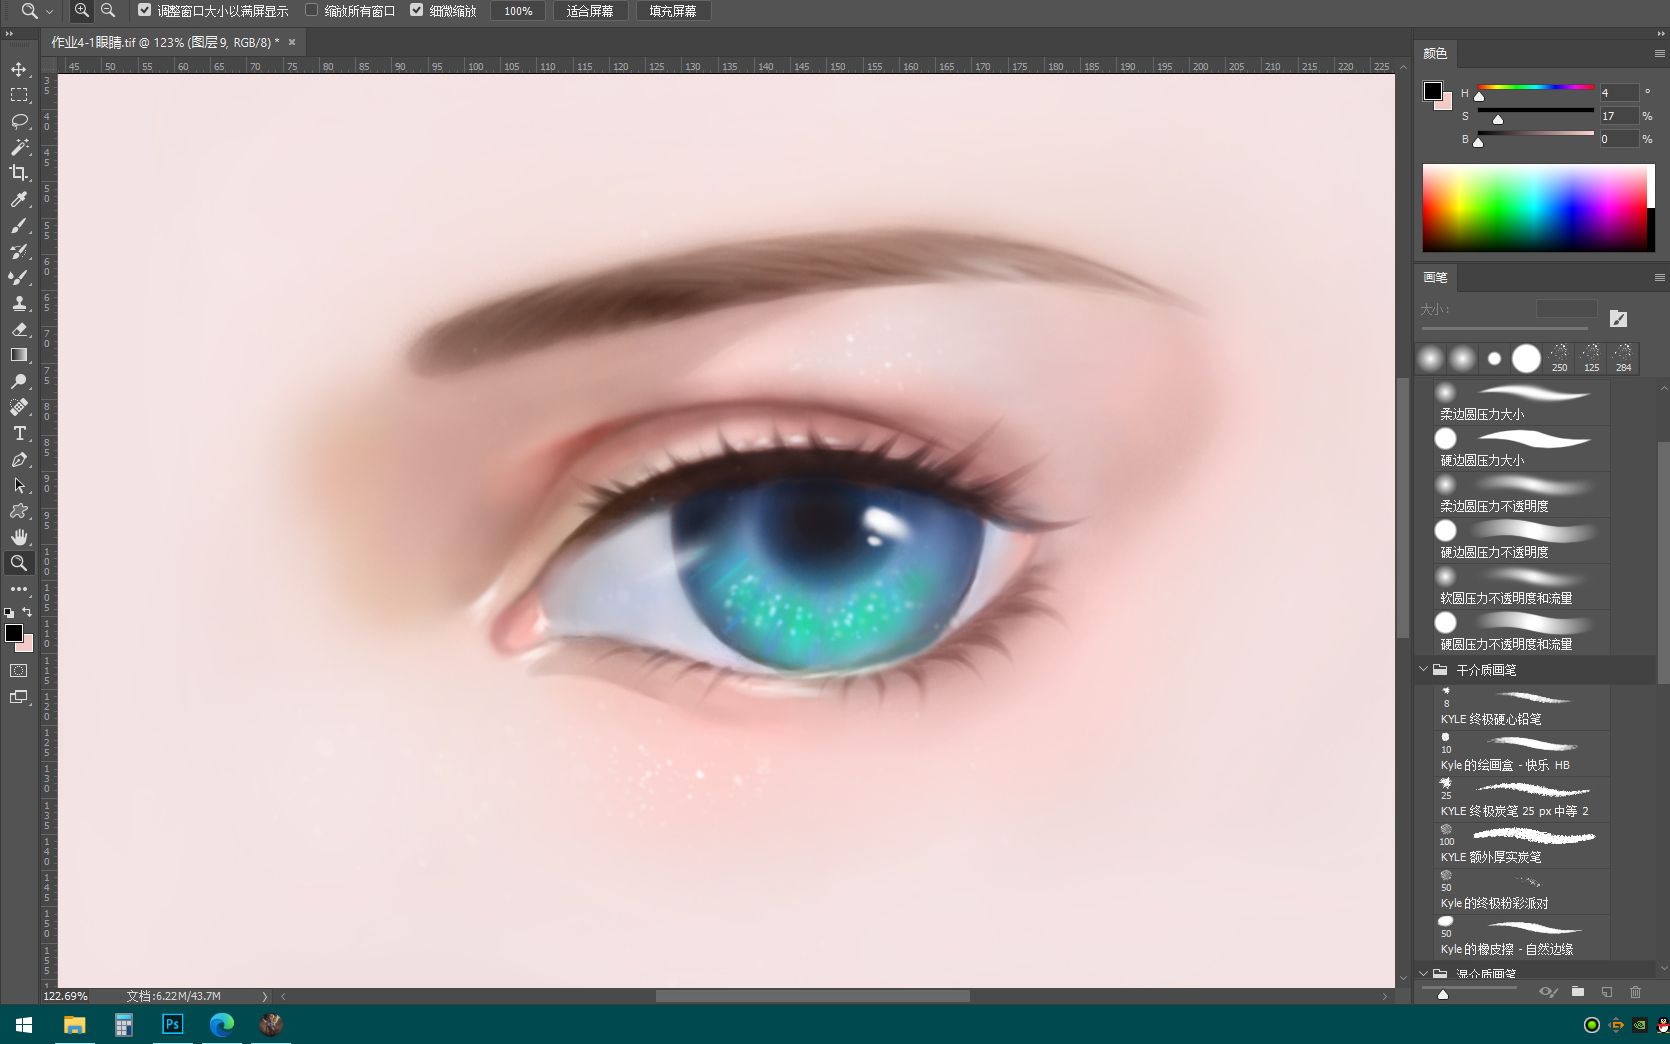Change the screen mode
Screen dimensions: 1670x1044
click(x=19, y=697)
